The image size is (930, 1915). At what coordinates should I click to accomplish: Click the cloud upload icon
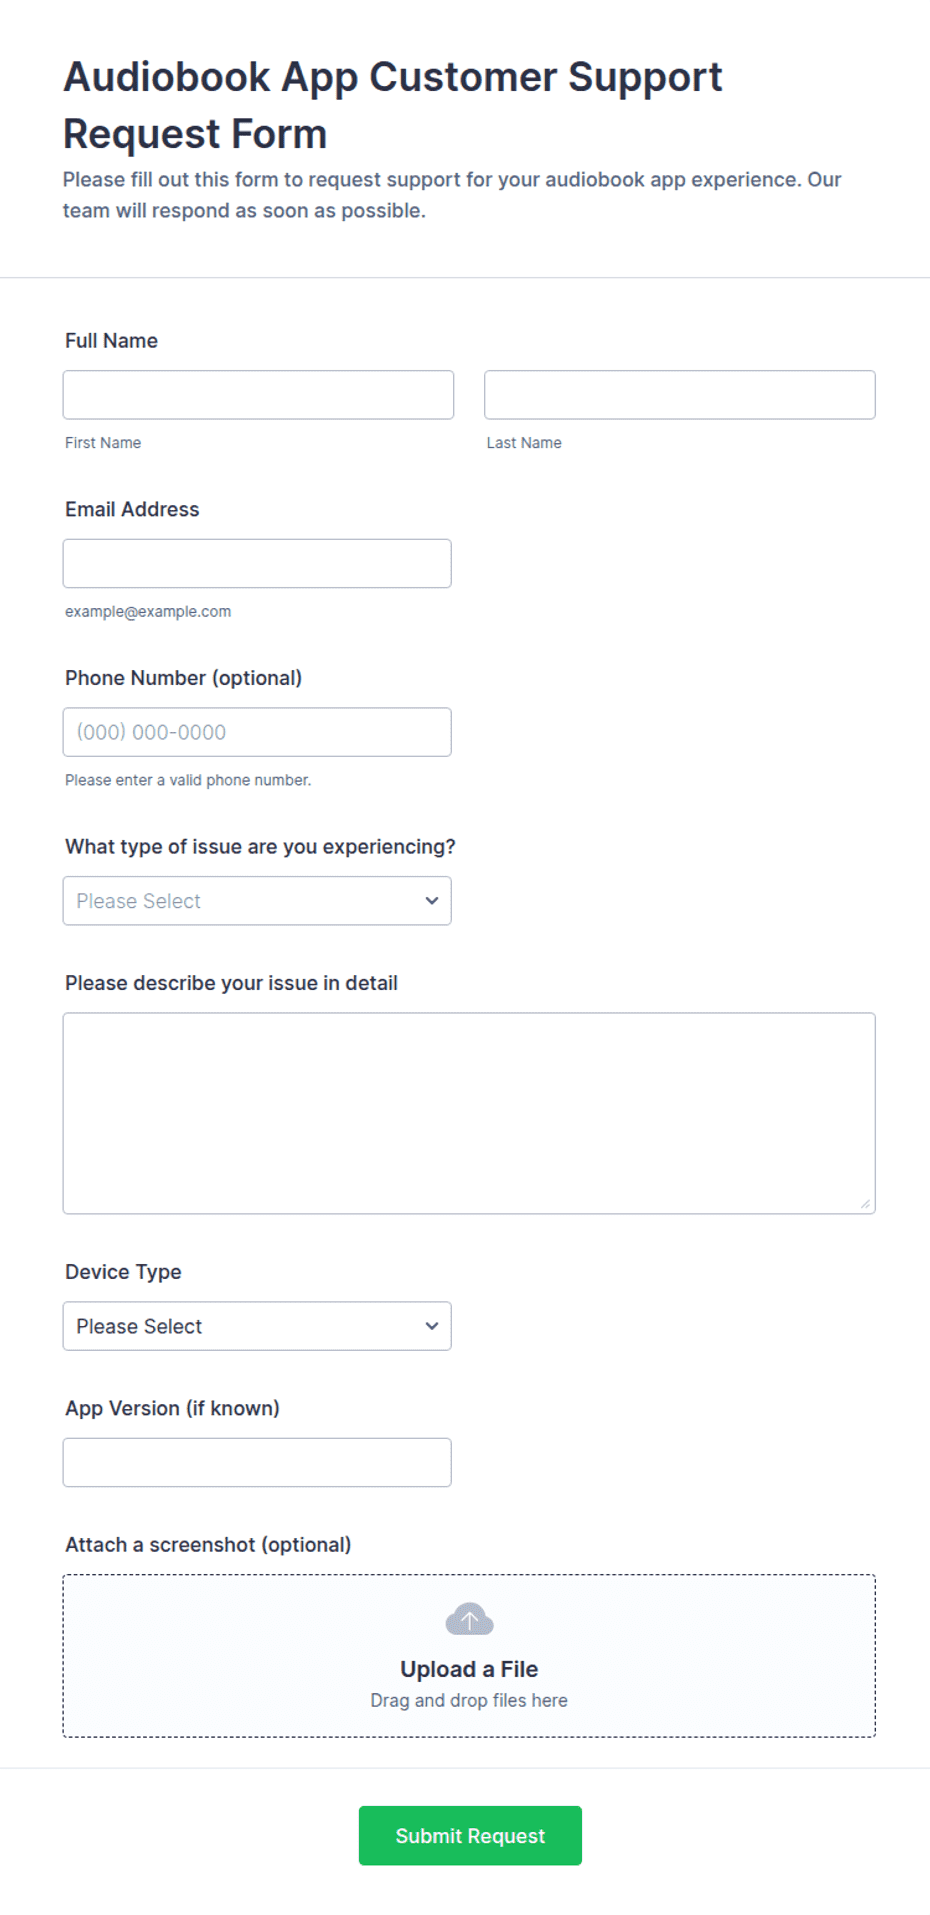[x=469, y=1619]
